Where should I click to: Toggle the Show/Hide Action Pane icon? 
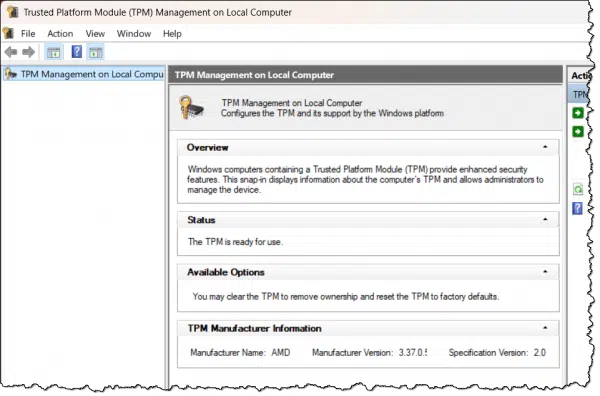96,52
